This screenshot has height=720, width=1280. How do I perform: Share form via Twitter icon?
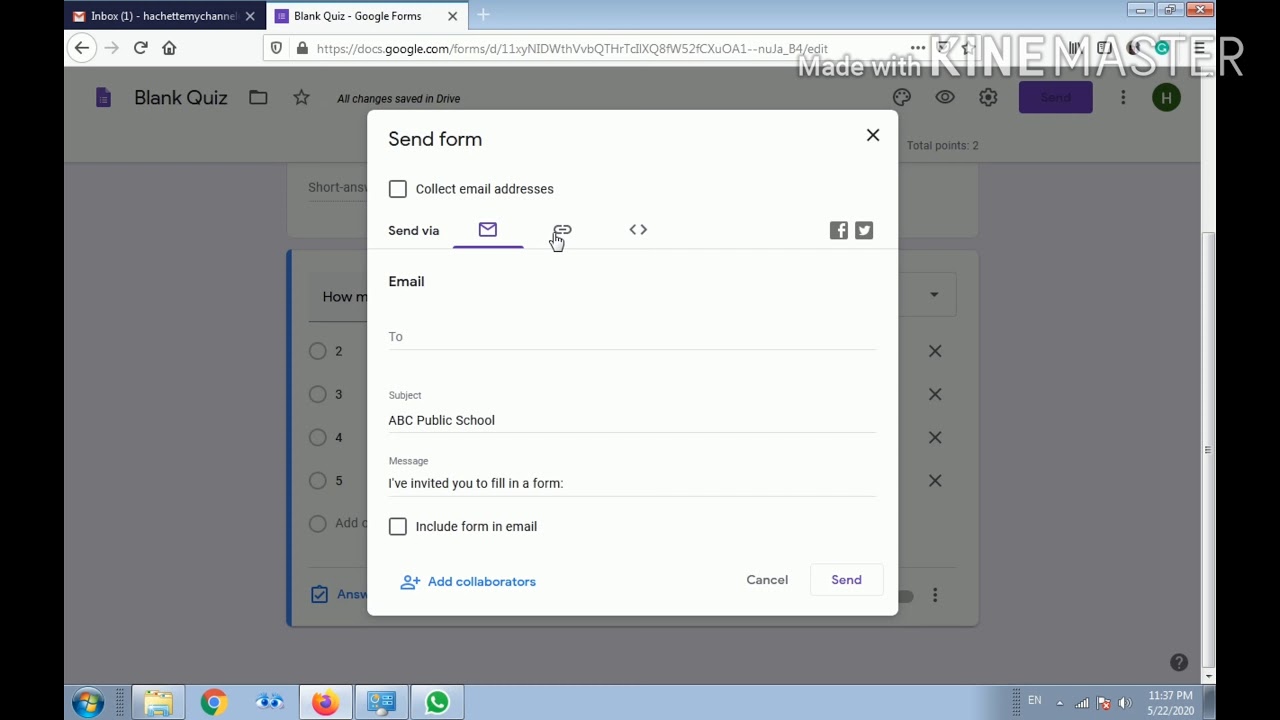tap(864, 231)
